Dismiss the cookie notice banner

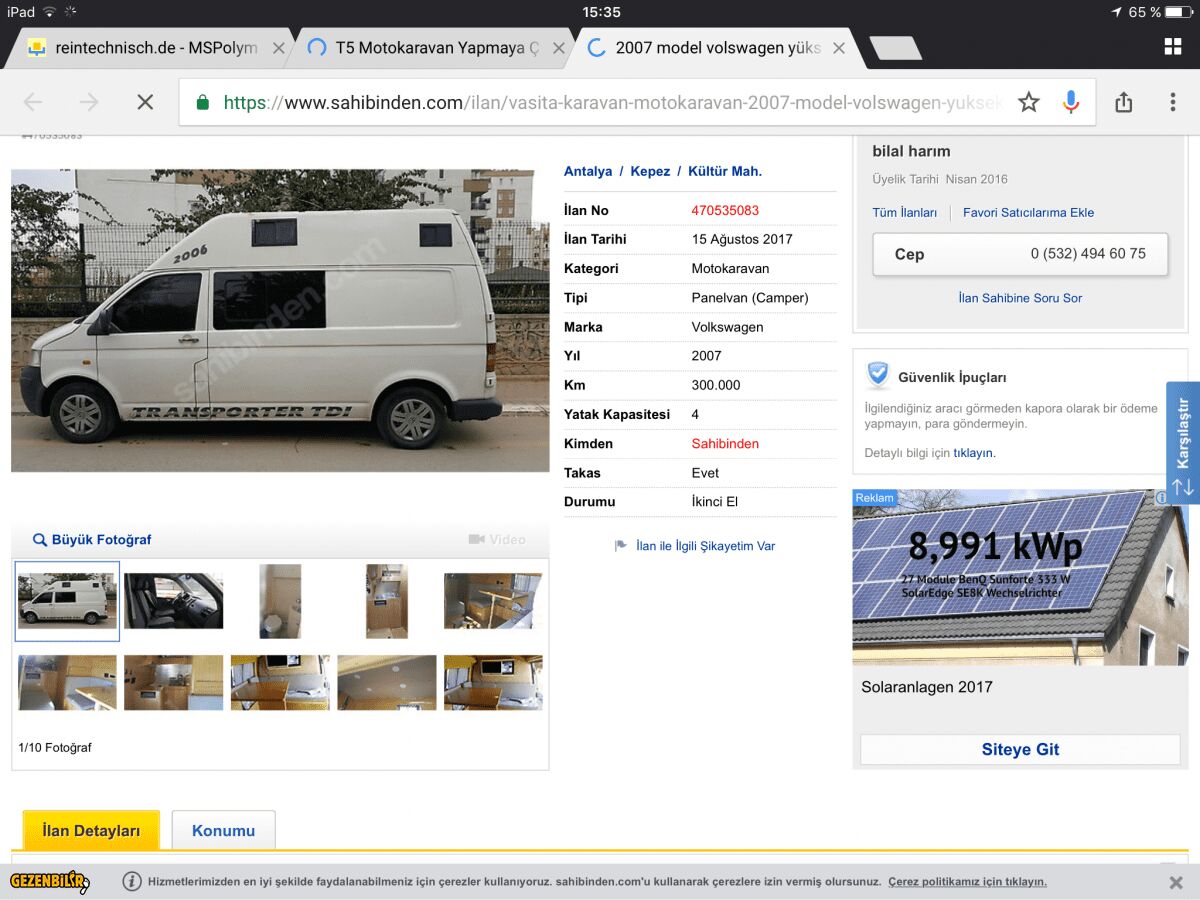(x=1176, y=882)
